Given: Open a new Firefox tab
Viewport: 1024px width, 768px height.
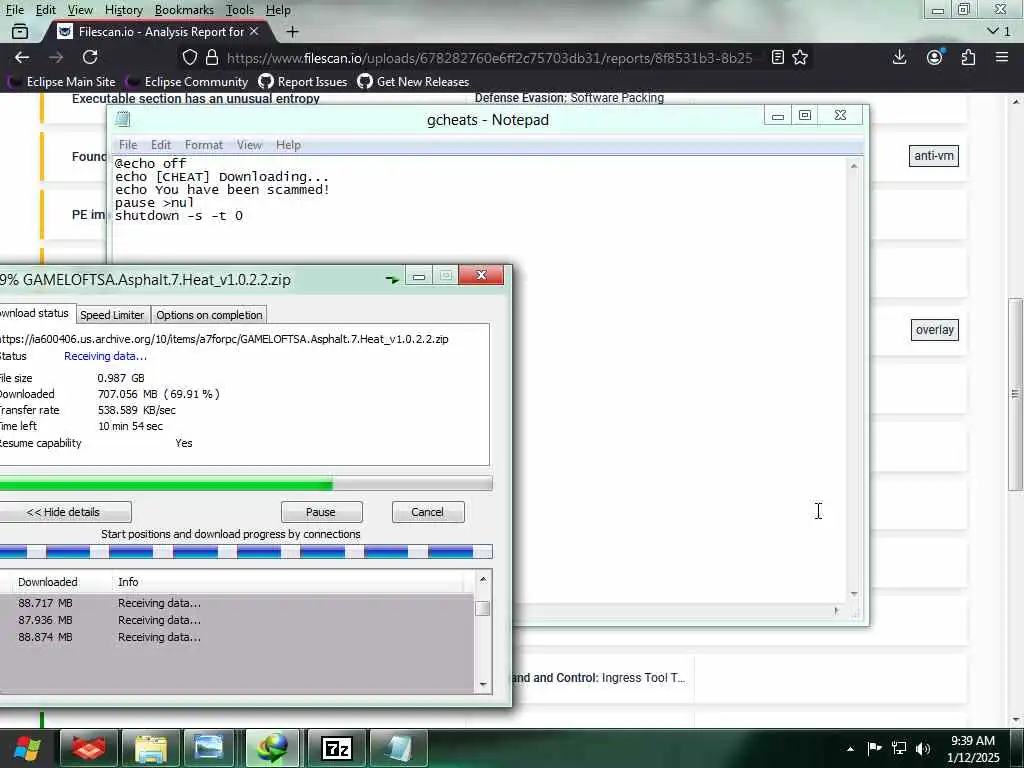Looking at the screenshot, I should tap(293, 31).
